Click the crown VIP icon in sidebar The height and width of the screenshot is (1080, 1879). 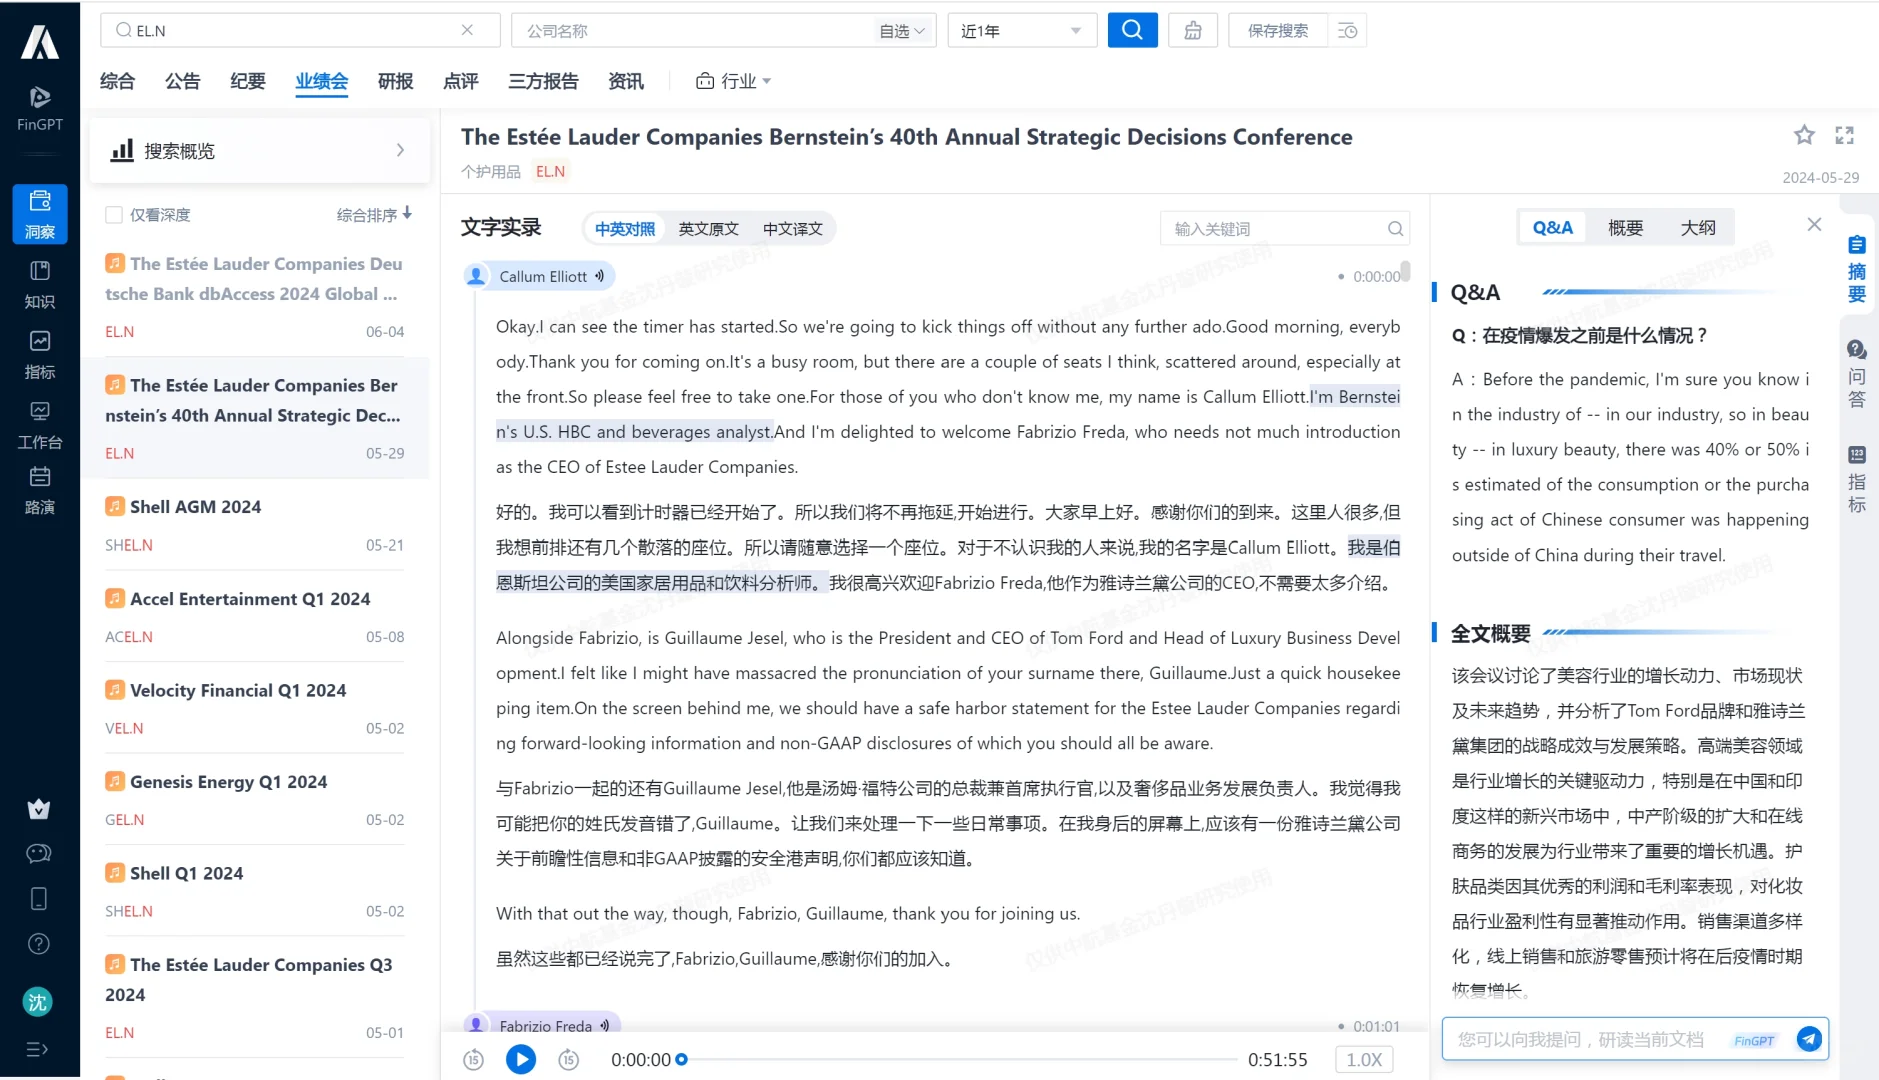[39, 809]
